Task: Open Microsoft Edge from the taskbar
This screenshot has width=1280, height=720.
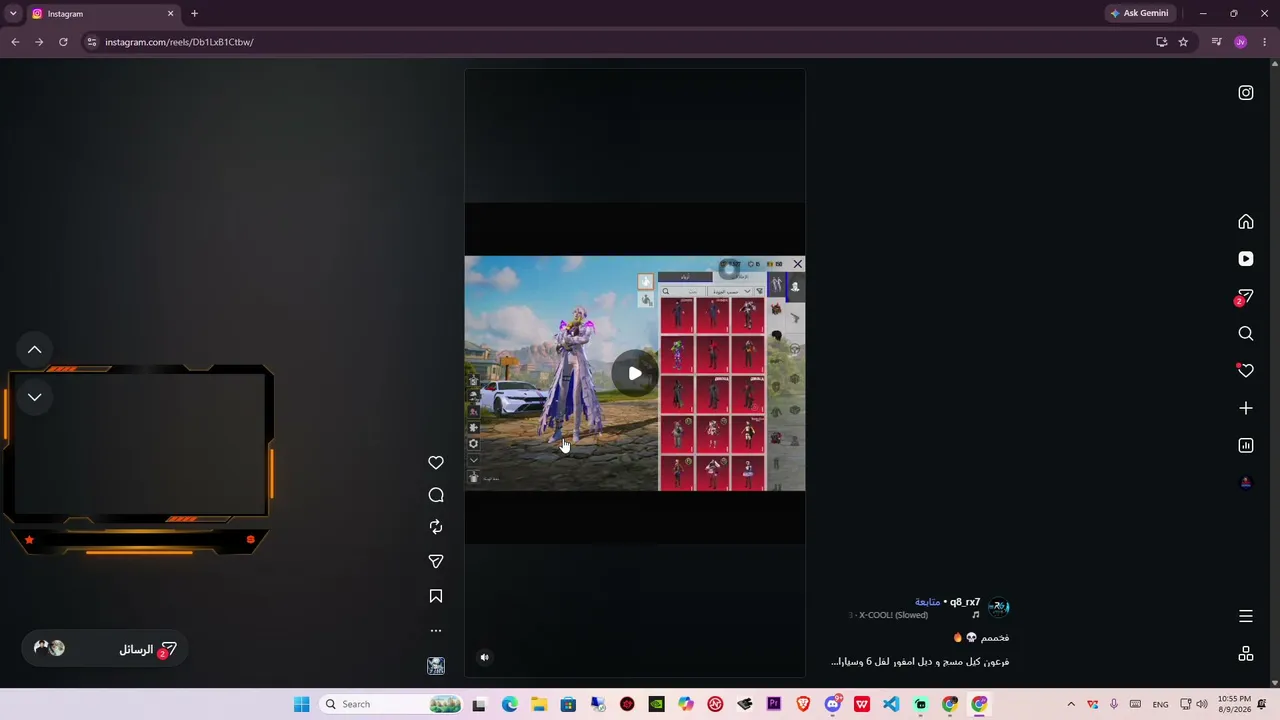Action: click(x=509, y=704)
